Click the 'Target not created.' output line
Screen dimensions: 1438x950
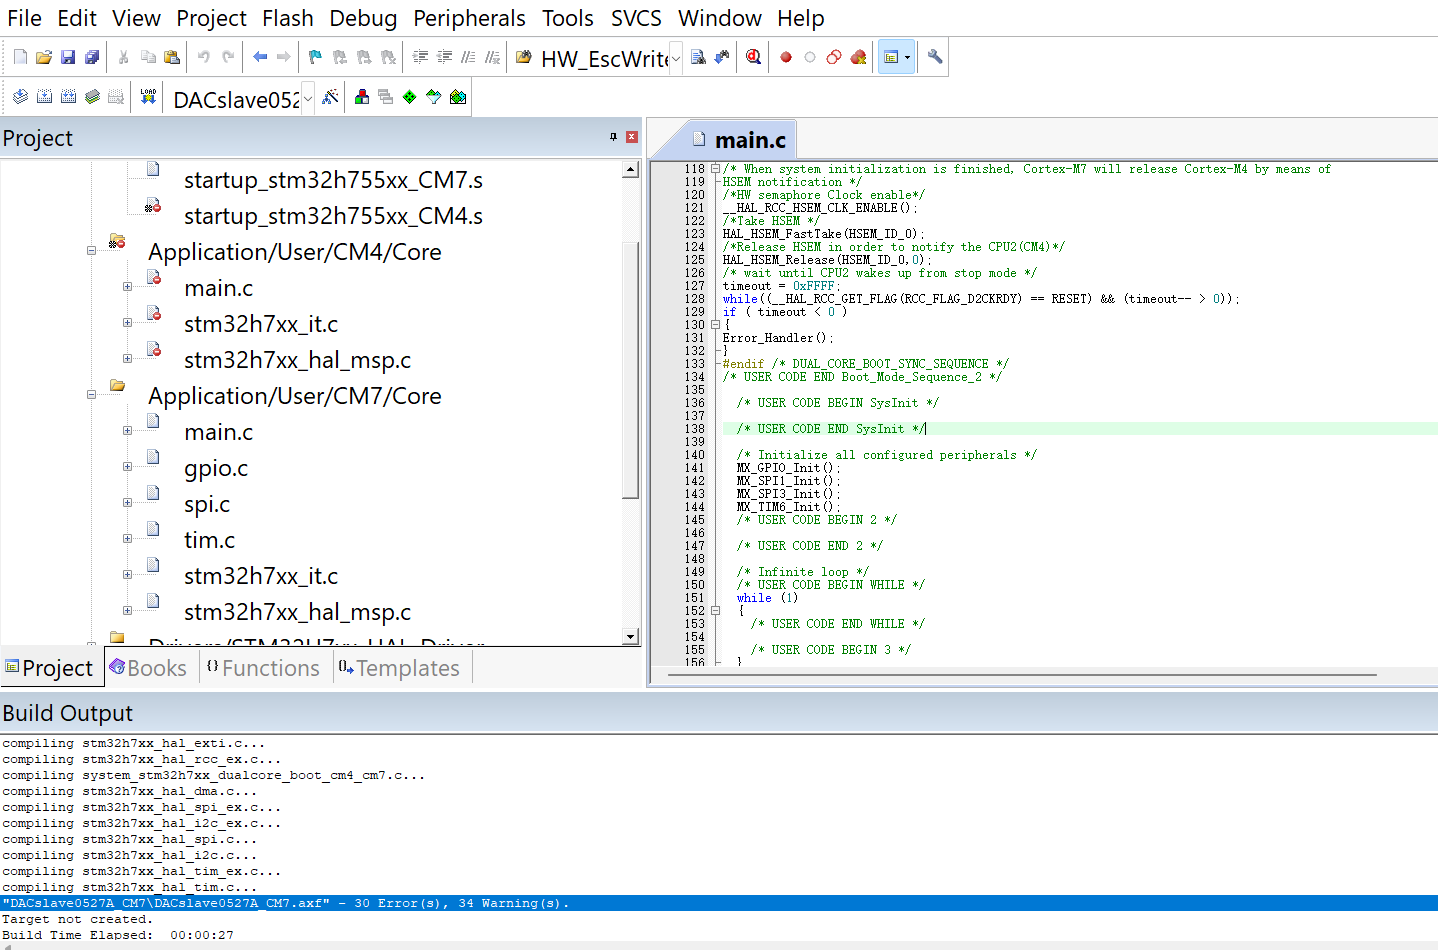coord(78,919)
